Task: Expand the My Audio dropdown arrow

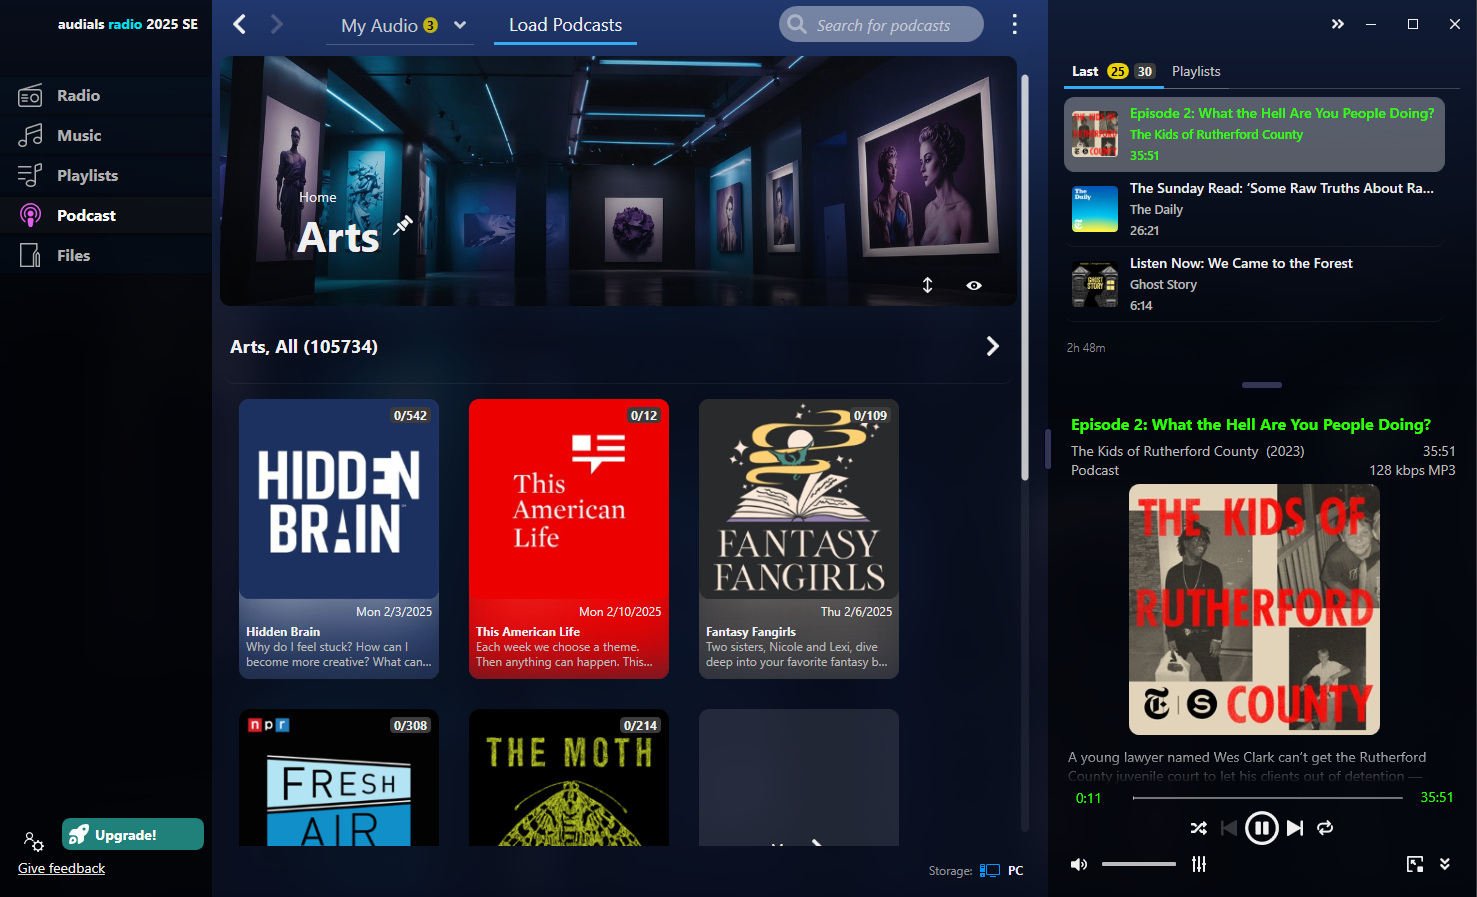Action: pos(460,25)
